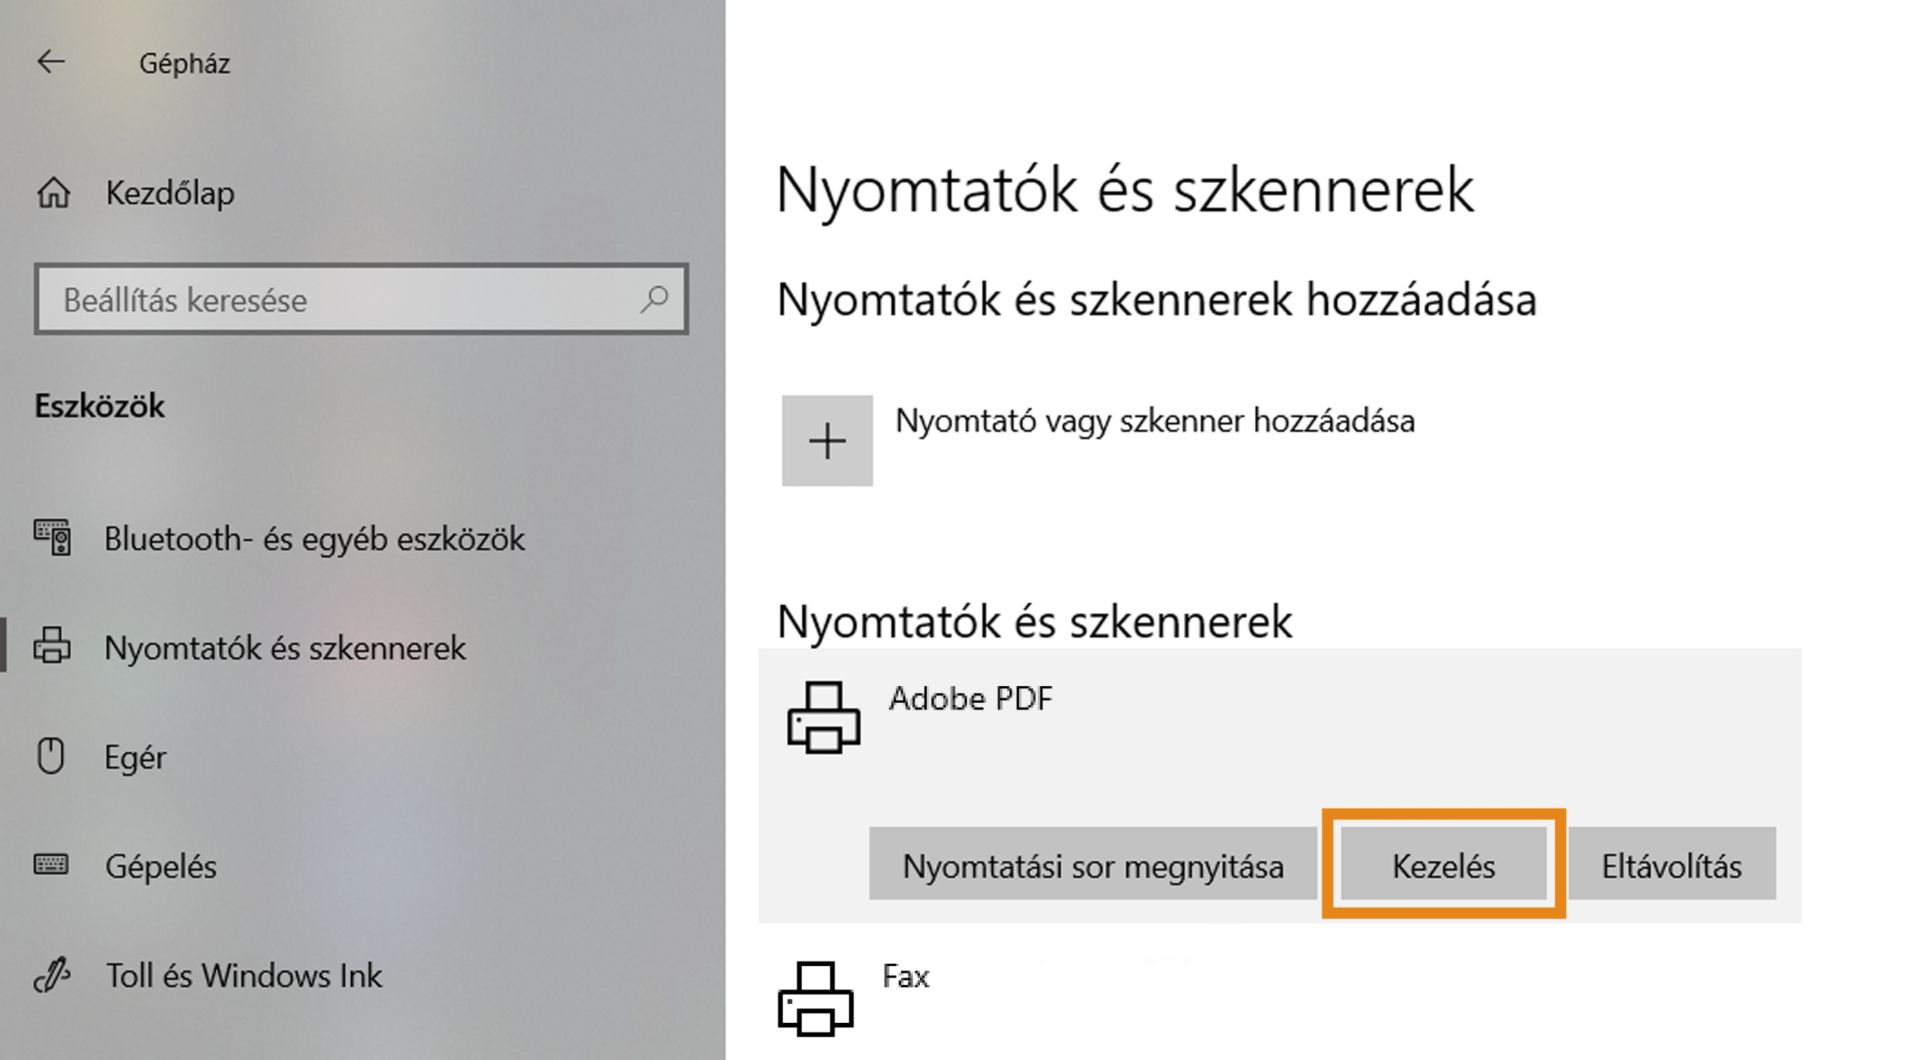Open Nyomtatási sor megnyitása
The width and height of the screenshot is (1920, 1060).
1093,865
